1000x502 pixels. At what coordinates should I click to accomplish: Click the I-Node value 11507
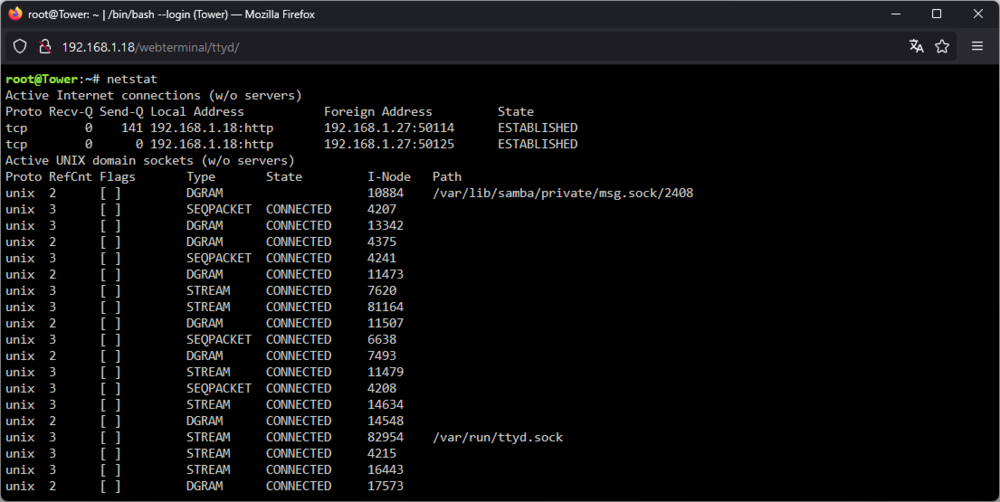coord(385,323)
